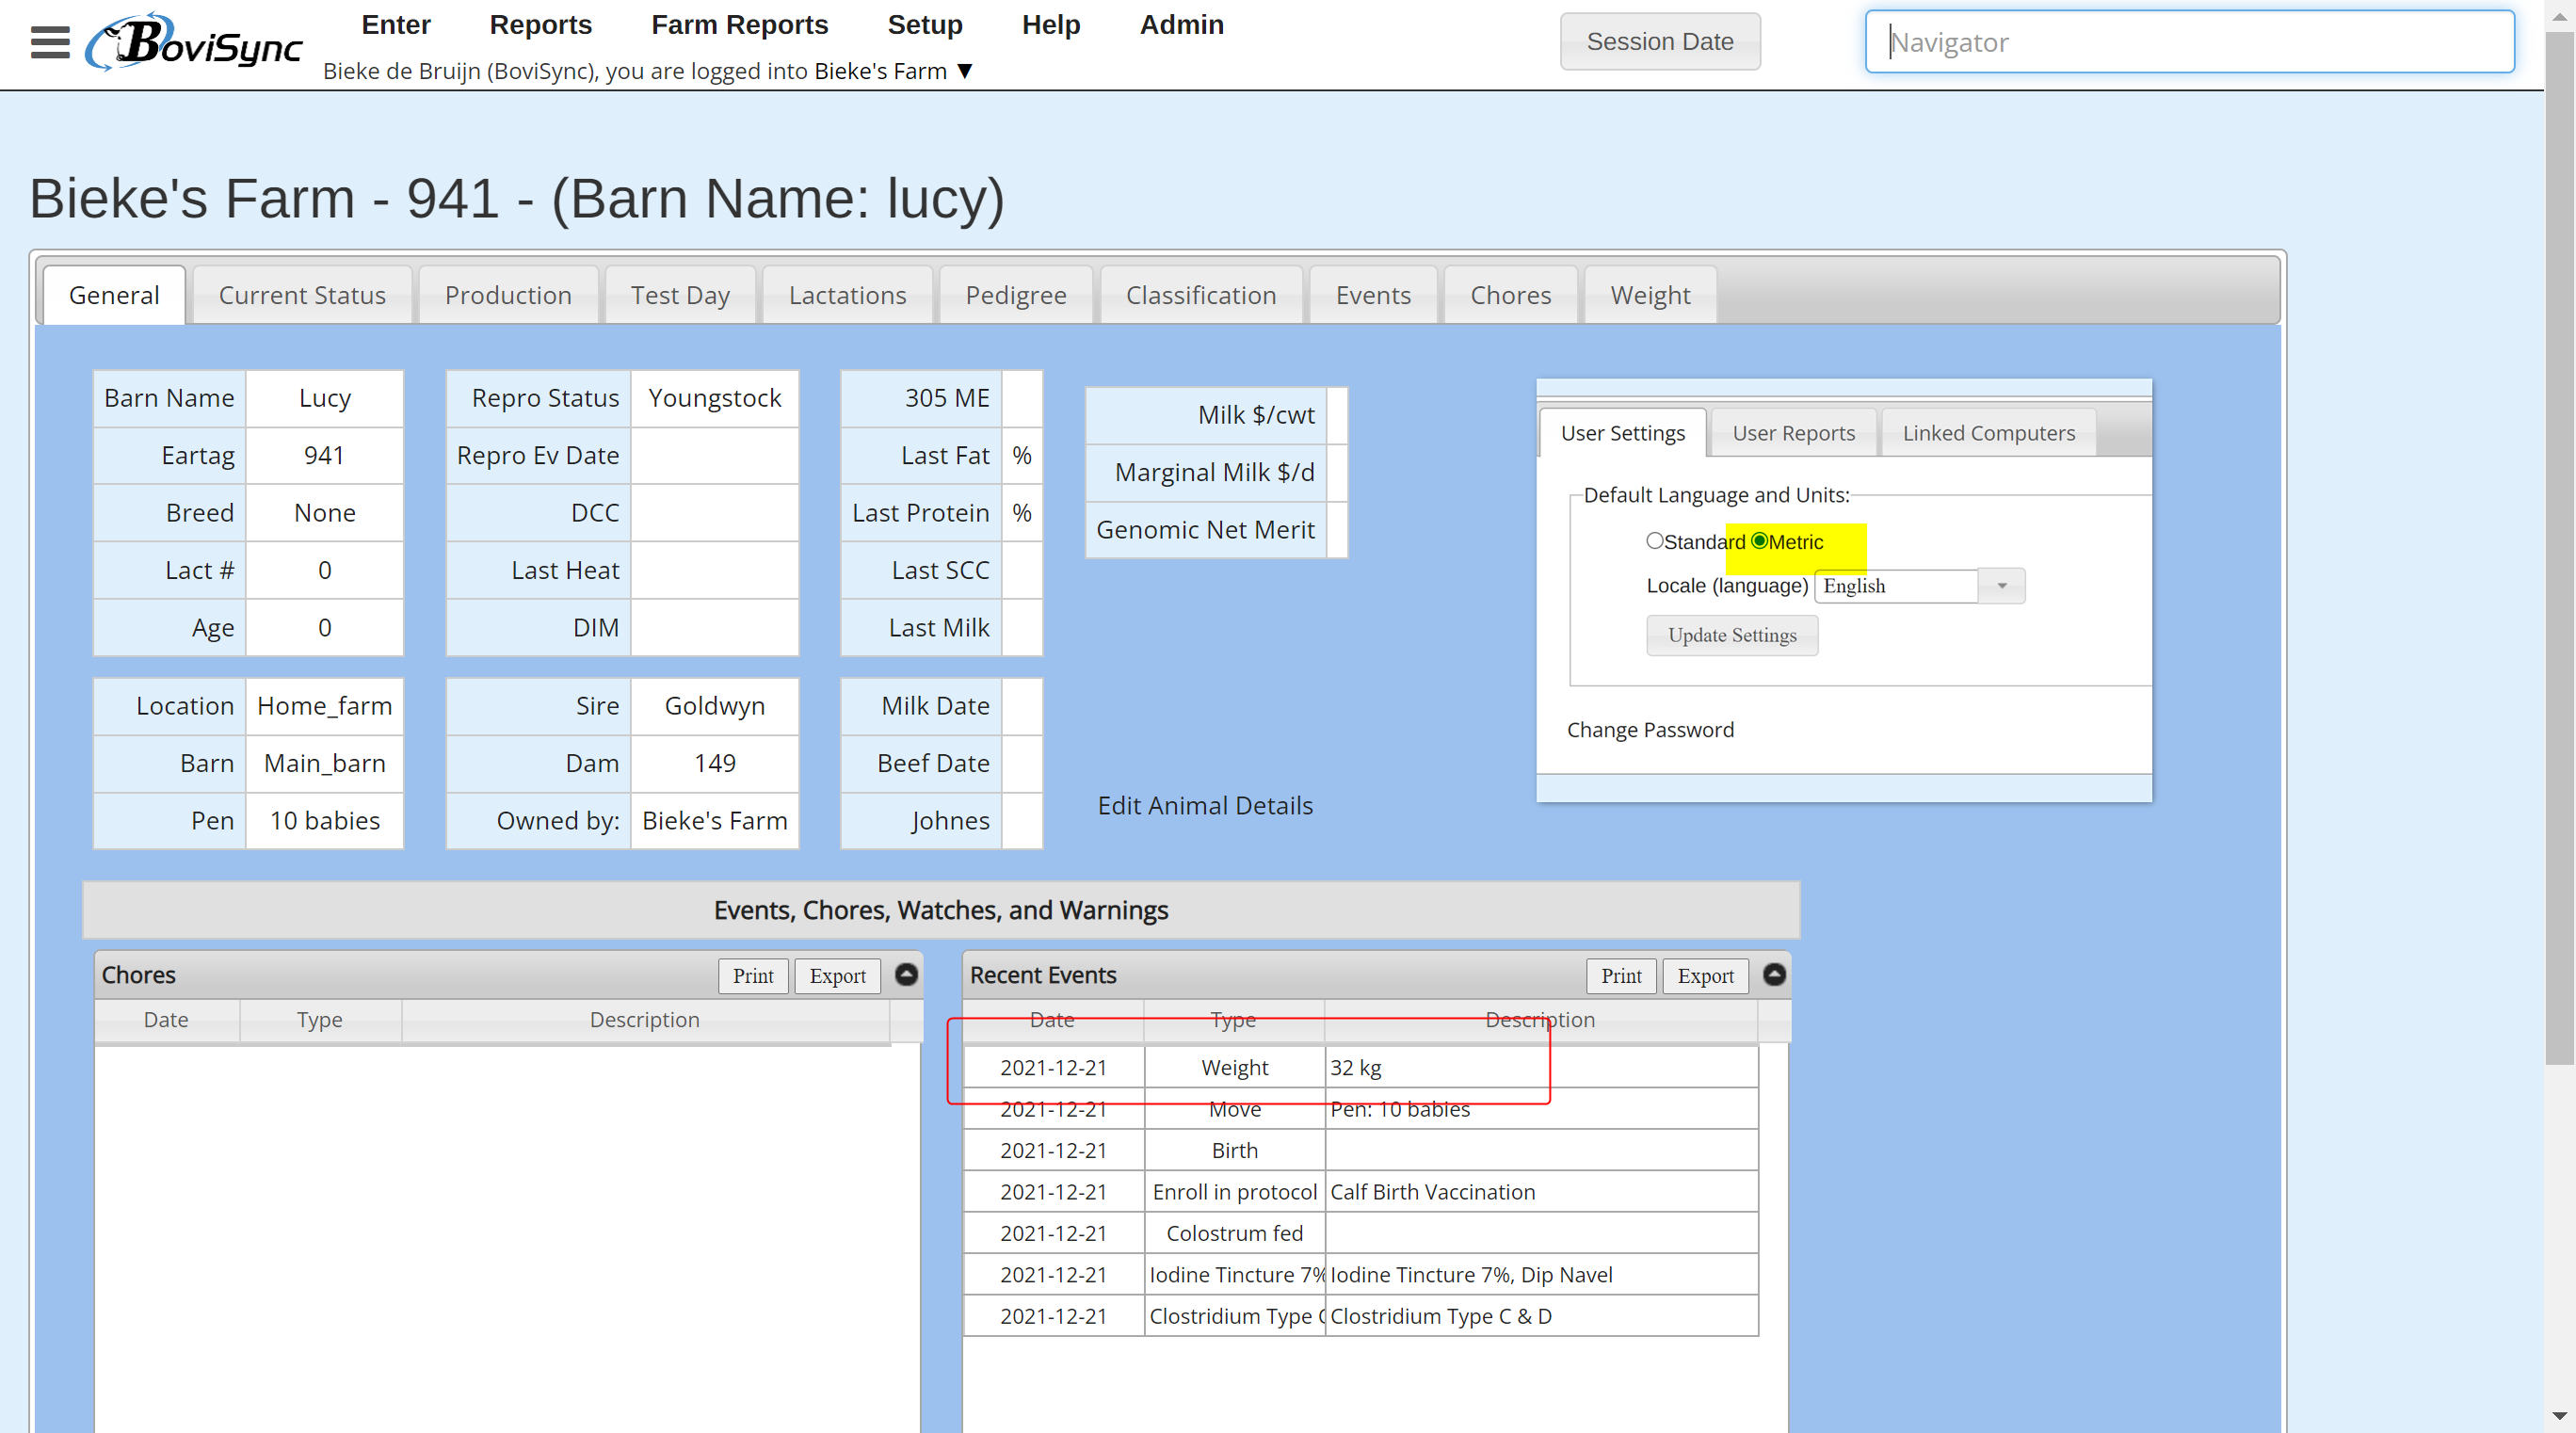Viewport: 2576px width, 1433px height.
Task: Open the Setup menu
Action: click(925, 24)
